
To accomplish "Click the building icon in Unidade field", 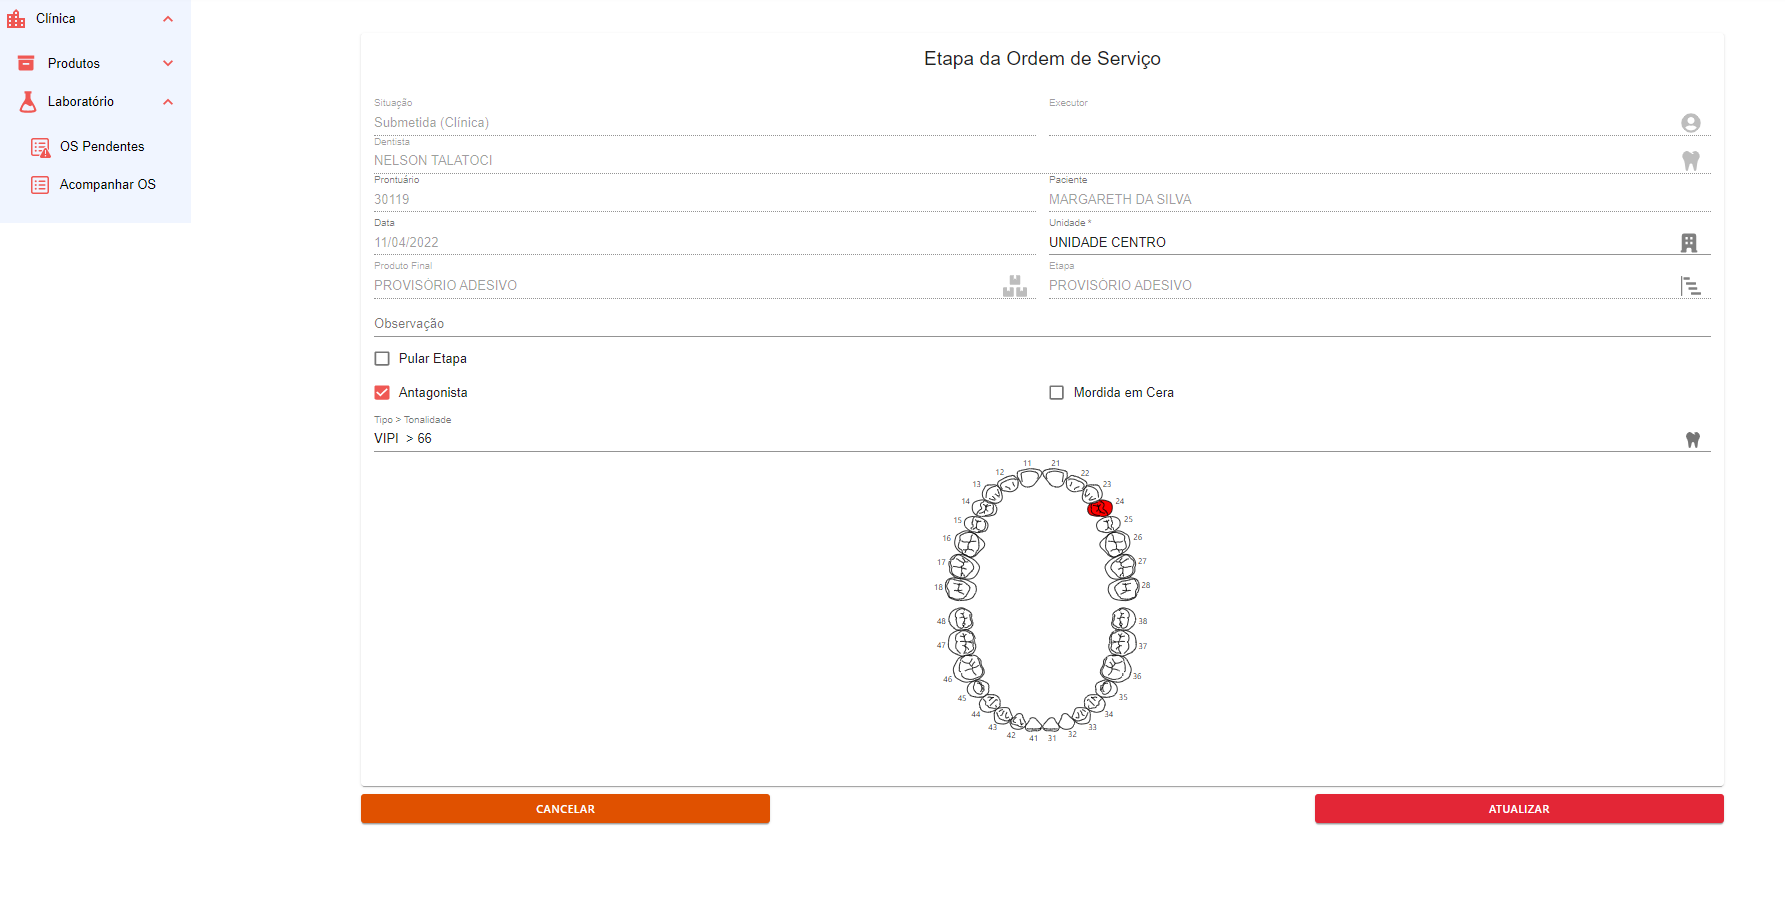I will tap(1688, 243).
